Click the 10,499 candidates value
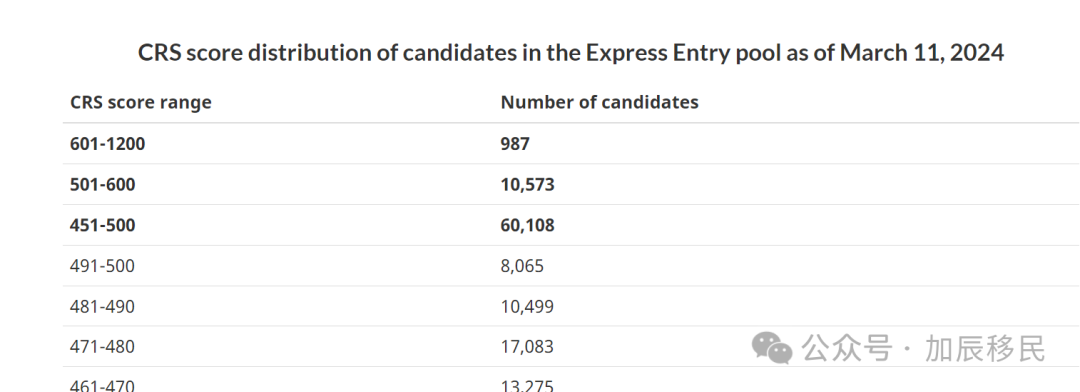The width and height of the screenshot is (1080, 392). tap(527, 307)
